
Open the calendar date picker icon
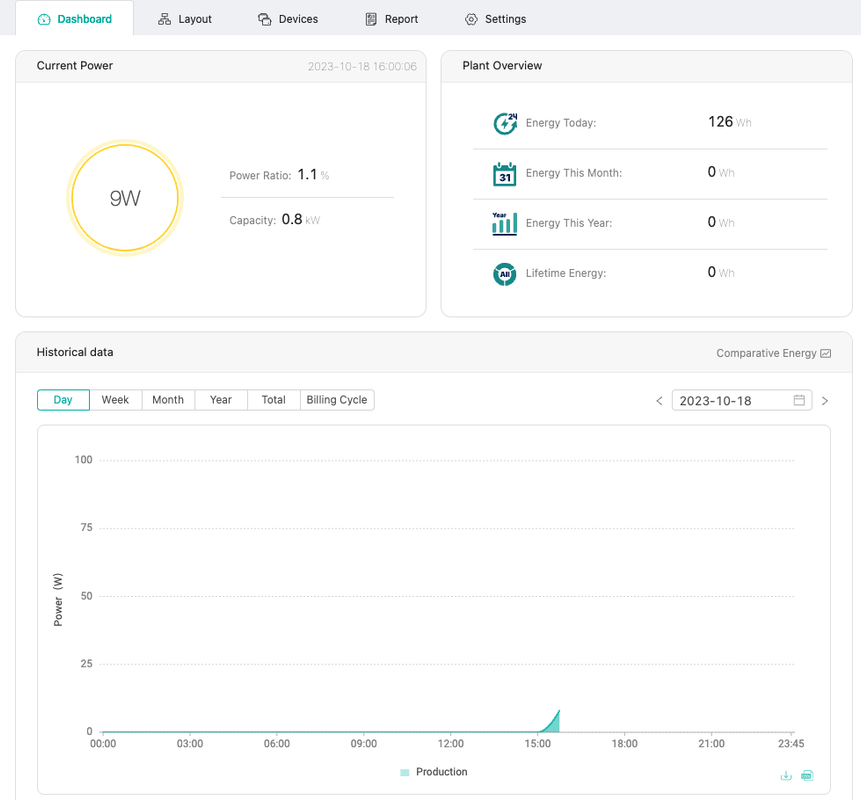(799, 400)
